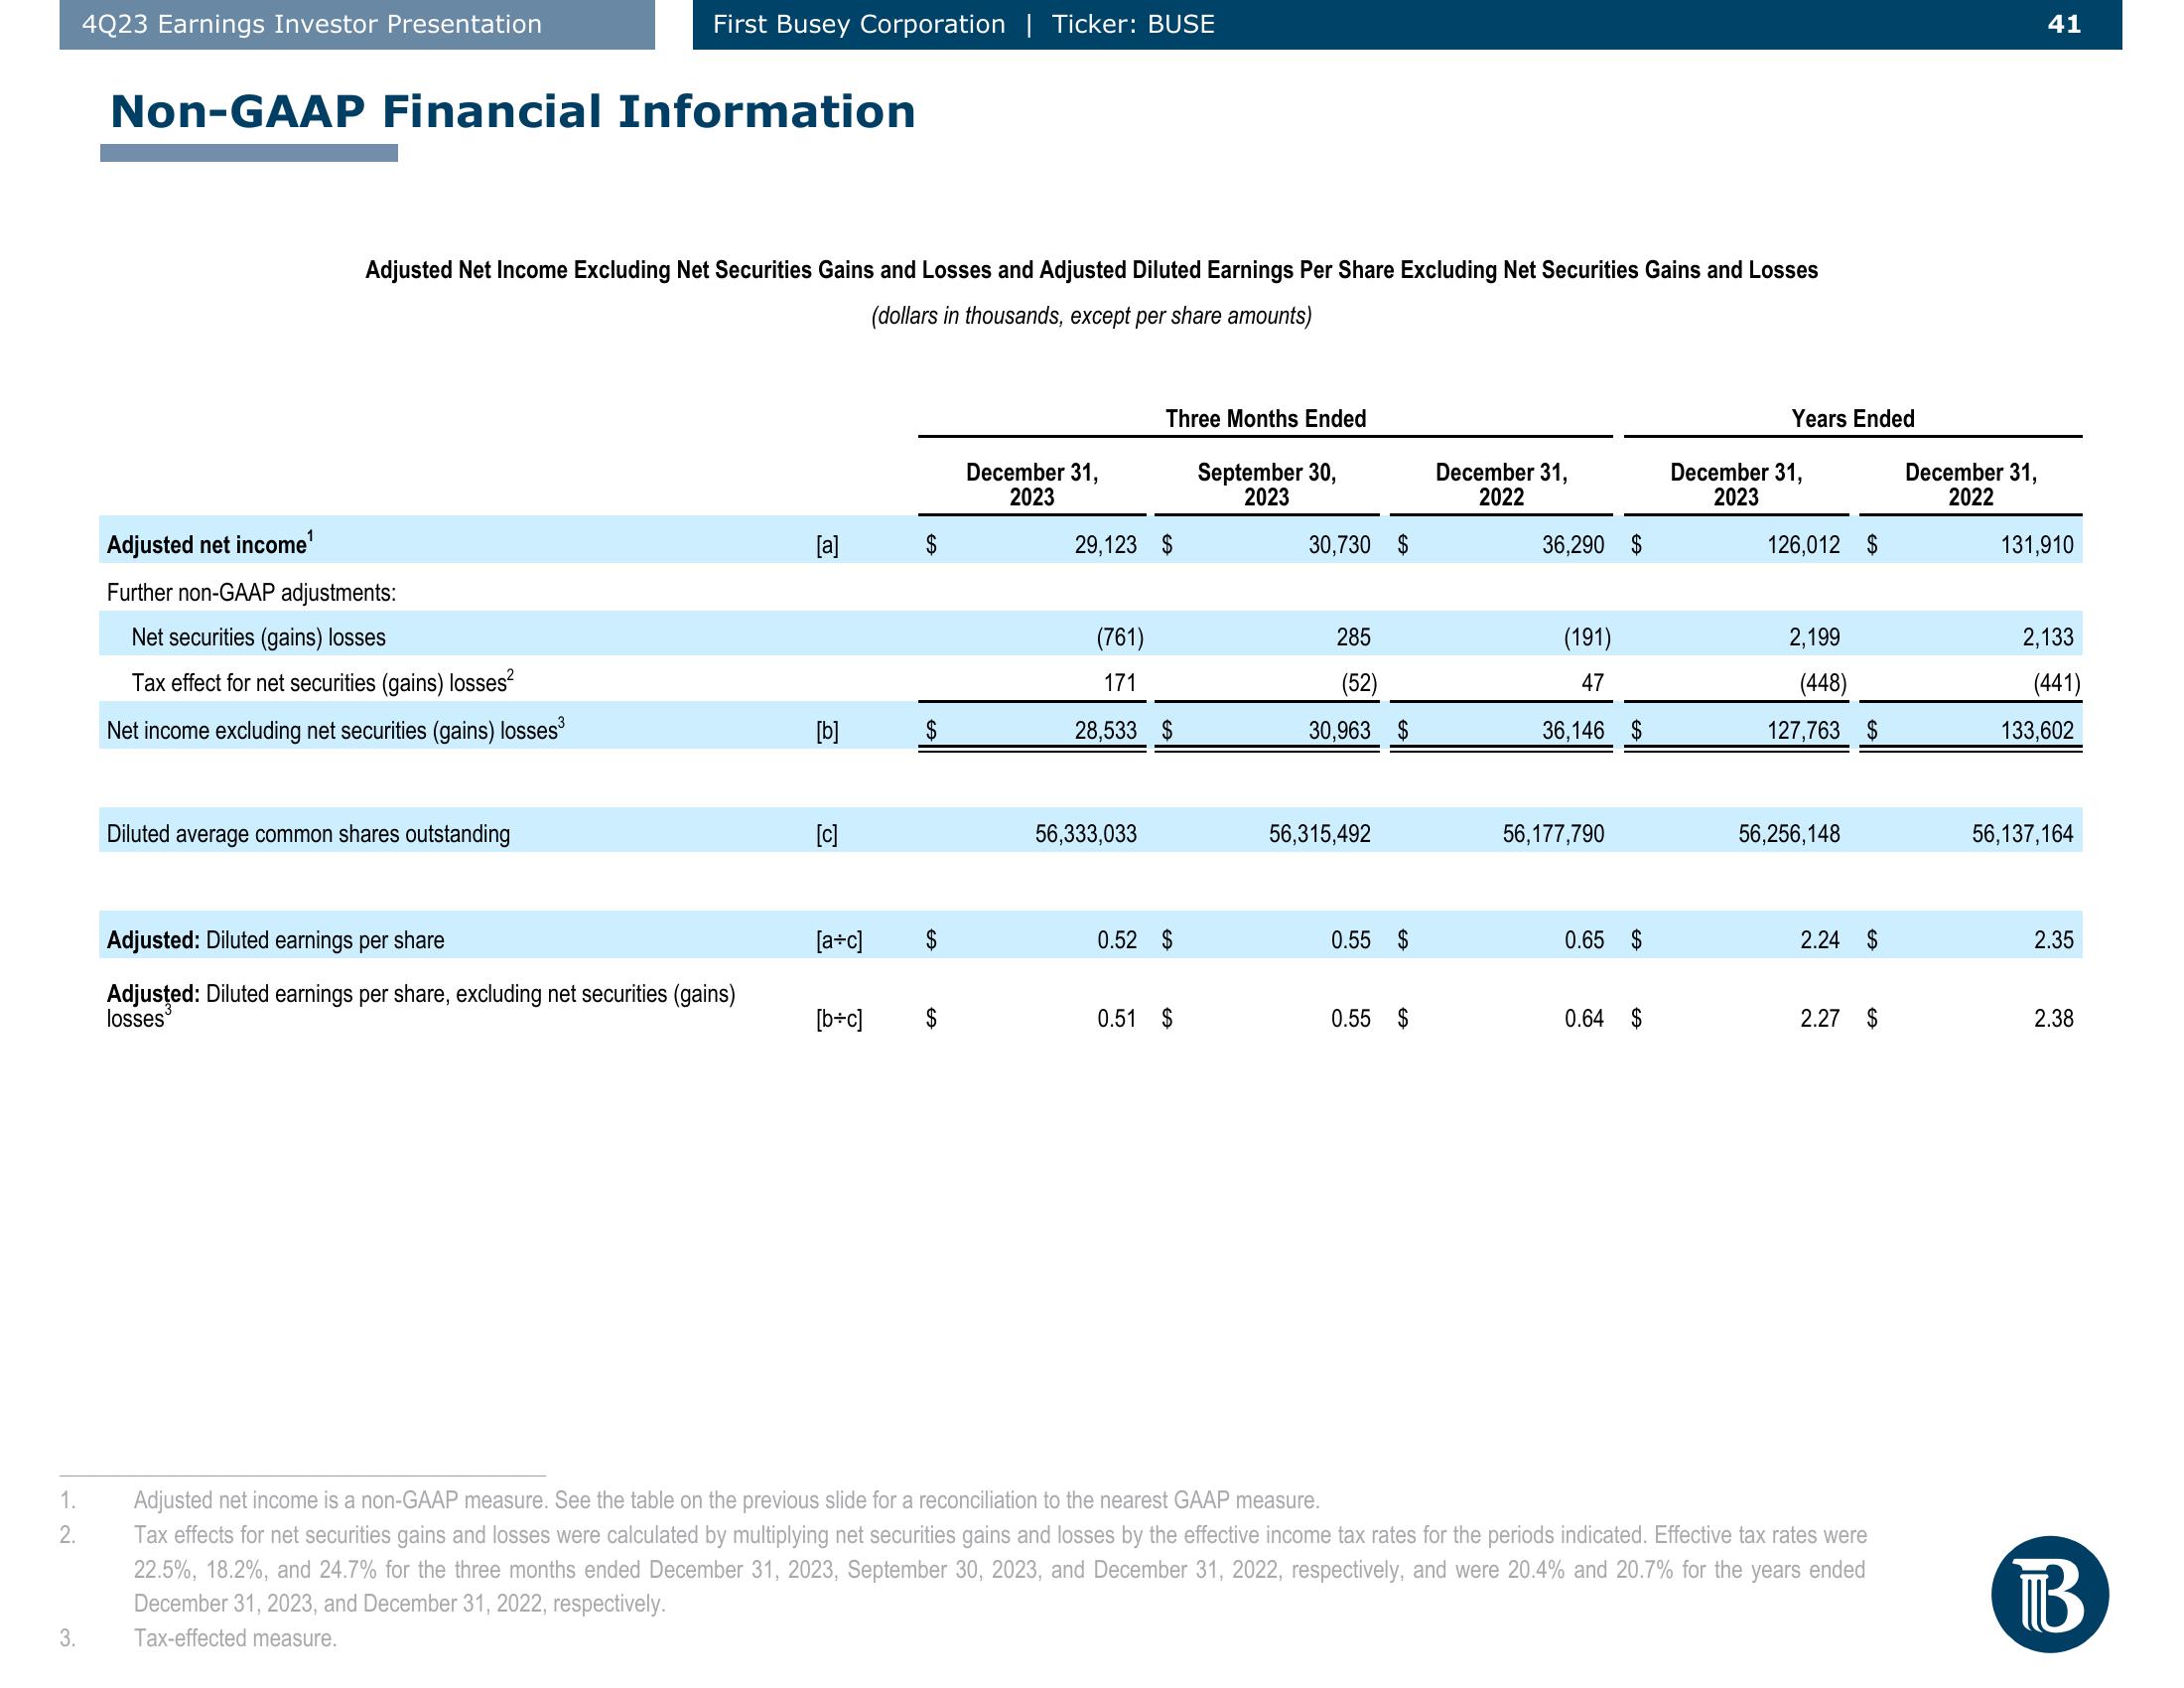Click the 2,199 net securities value

1815,637
